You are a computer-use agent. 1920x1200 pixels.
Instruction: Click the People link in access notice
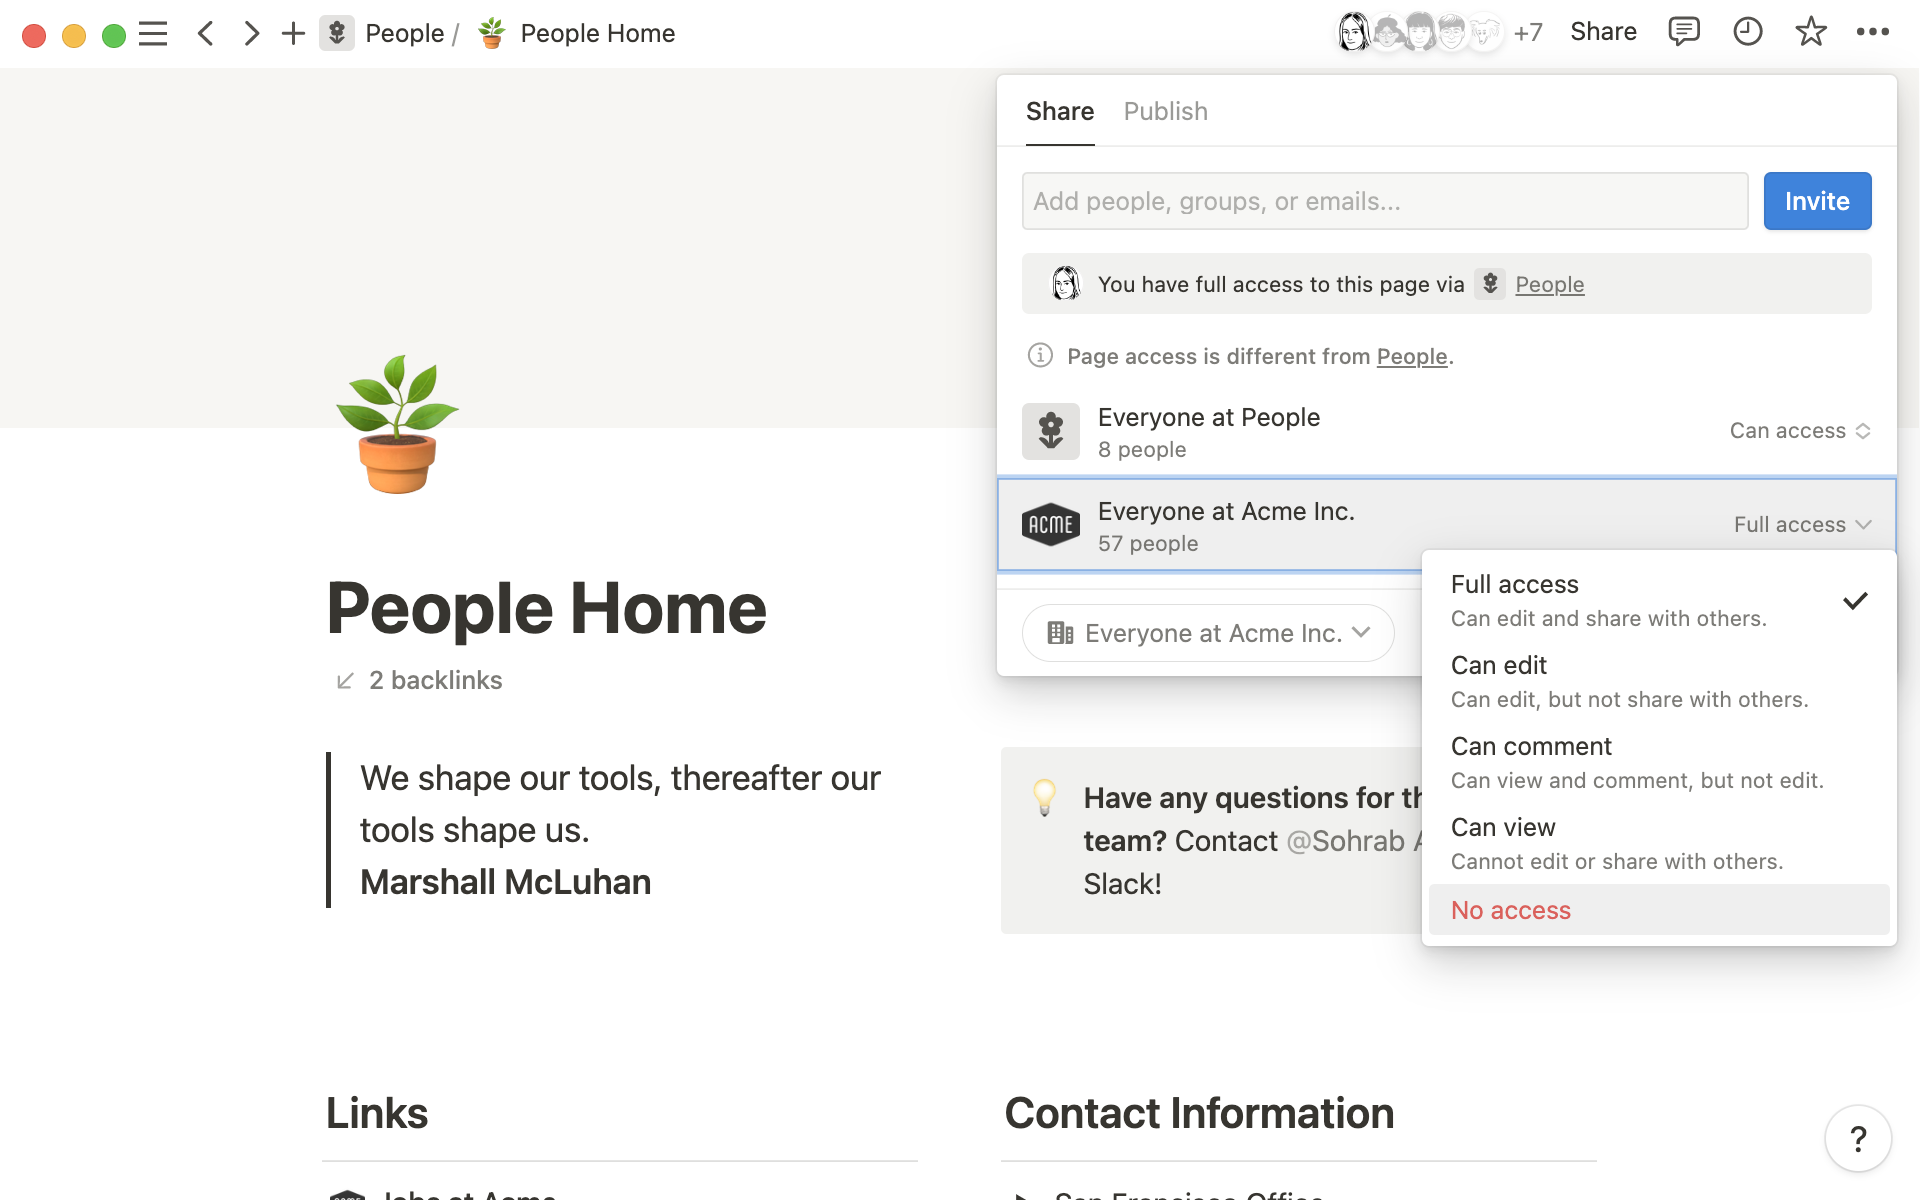click(1551, 283)
